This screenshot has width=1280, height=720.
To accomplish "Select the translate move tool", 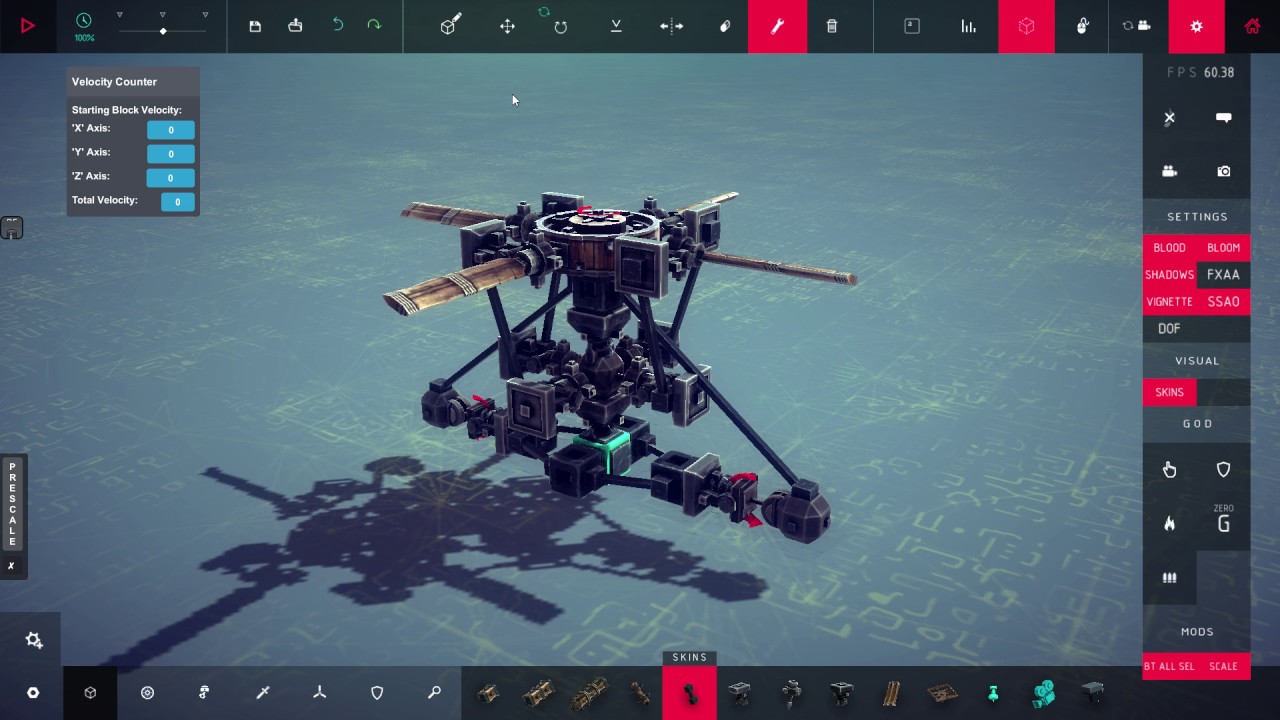I will pyautogui.click(x=508, y=26).
